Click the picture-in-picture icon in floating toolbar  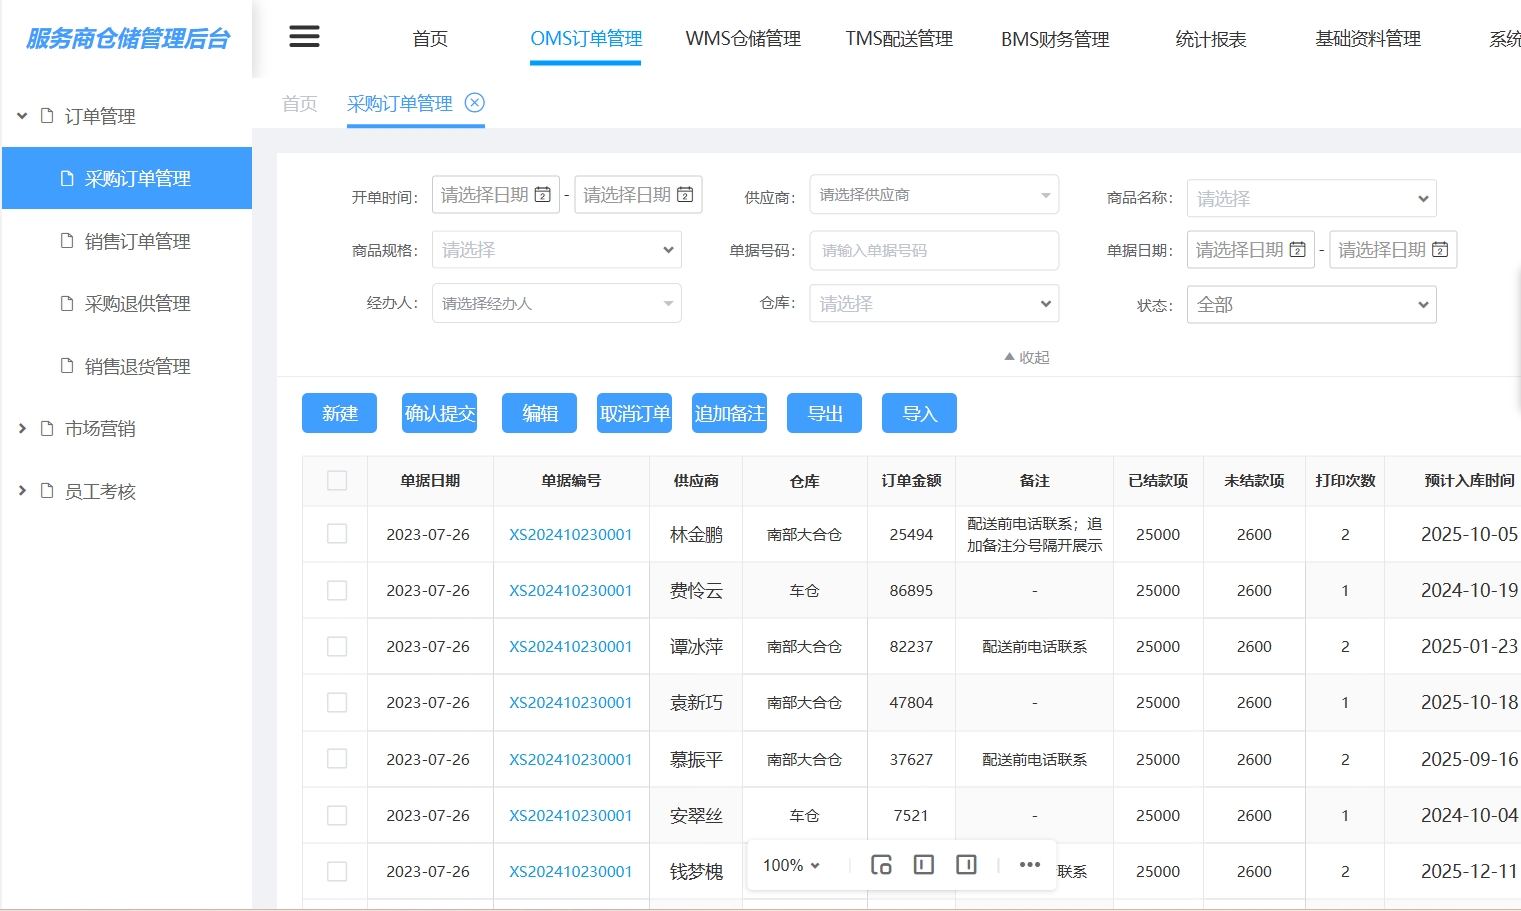pyautogui.click(x=881, y=865)
